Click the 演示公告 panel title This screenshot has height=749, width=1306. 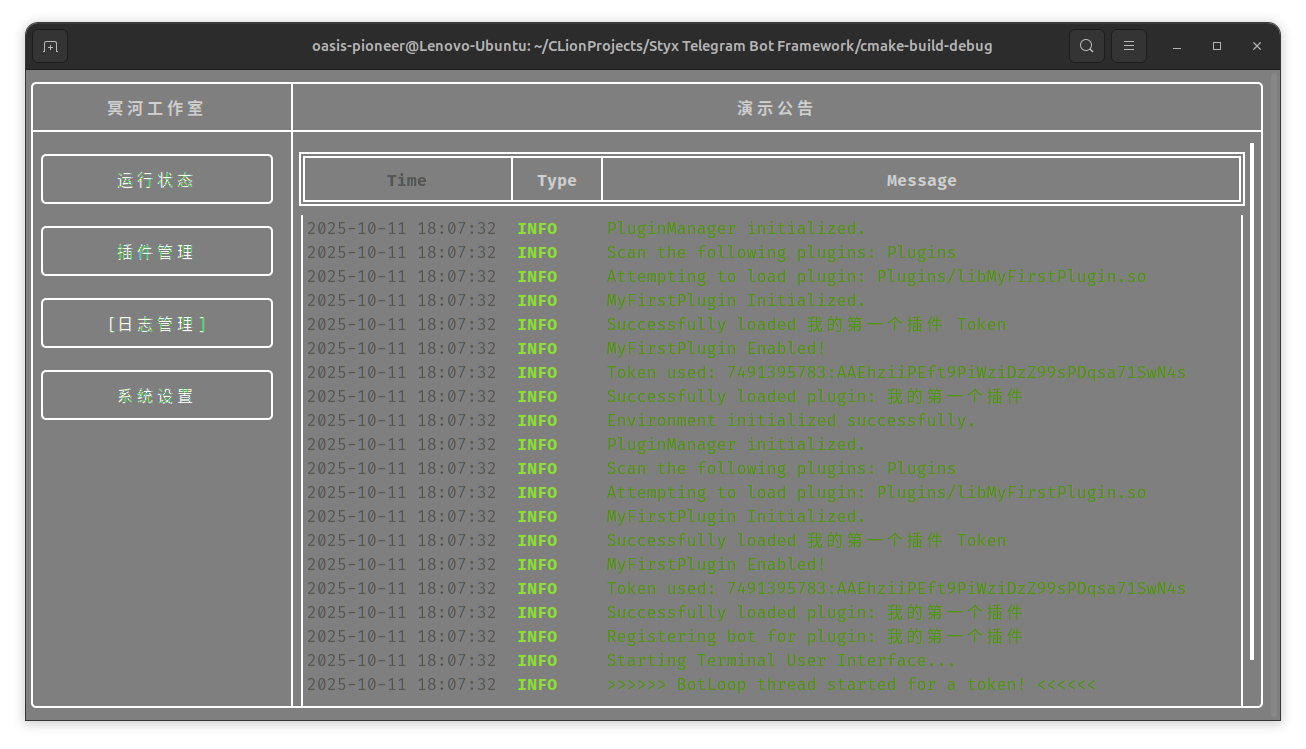(776, 108)
